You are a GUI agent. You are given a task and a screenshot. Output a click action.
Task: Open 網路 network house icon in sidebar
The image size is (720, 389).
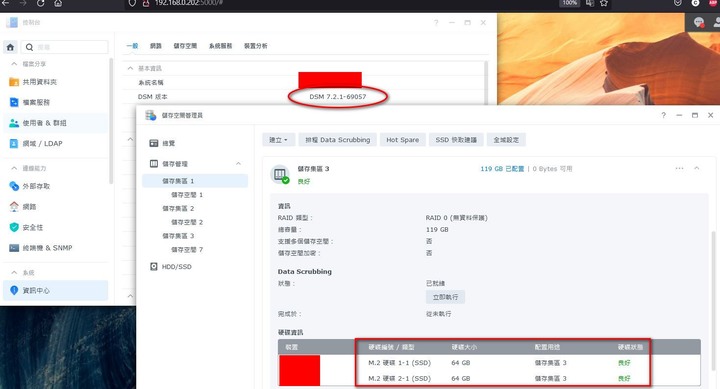point(14,207)
